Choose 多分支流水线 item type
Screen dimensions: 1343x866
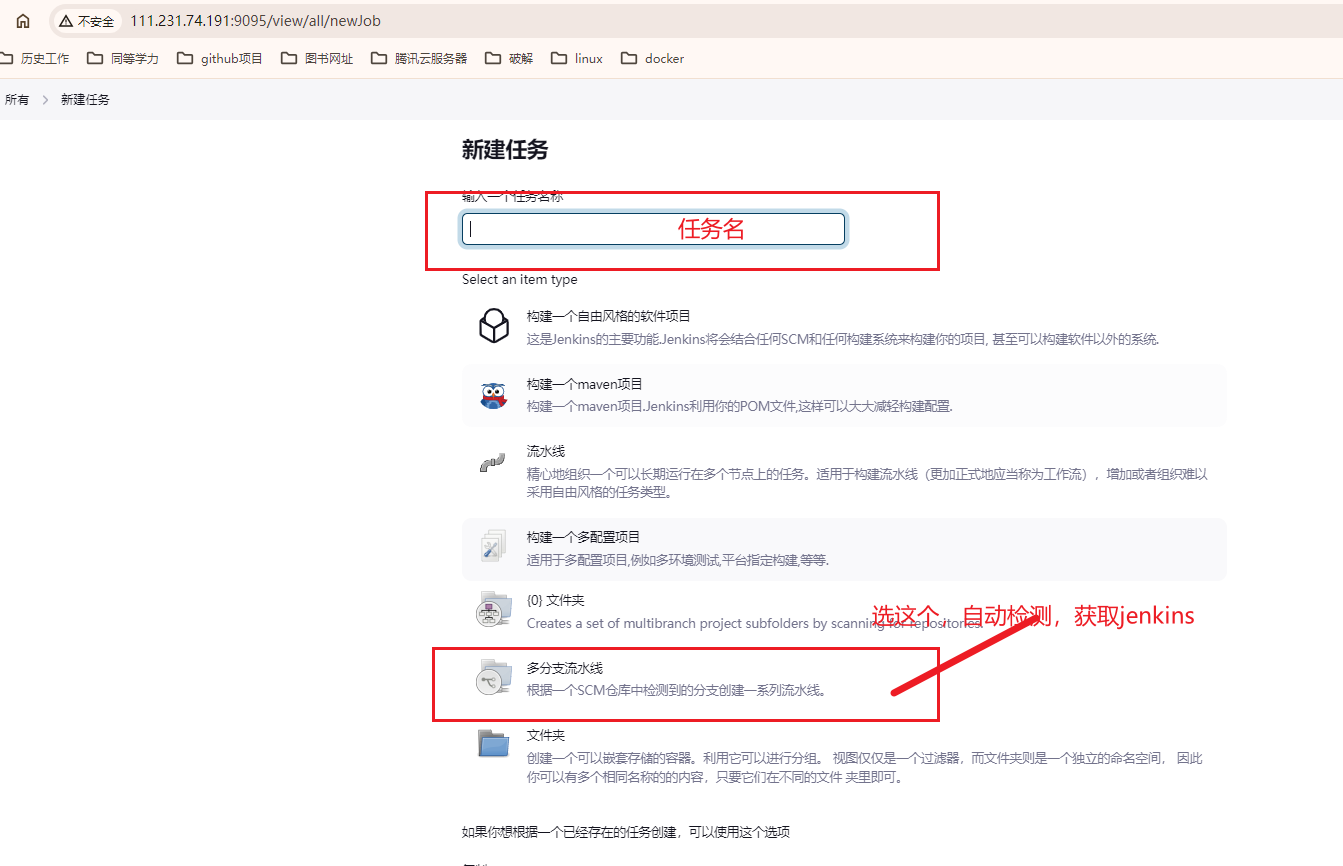tap(844, 679)
